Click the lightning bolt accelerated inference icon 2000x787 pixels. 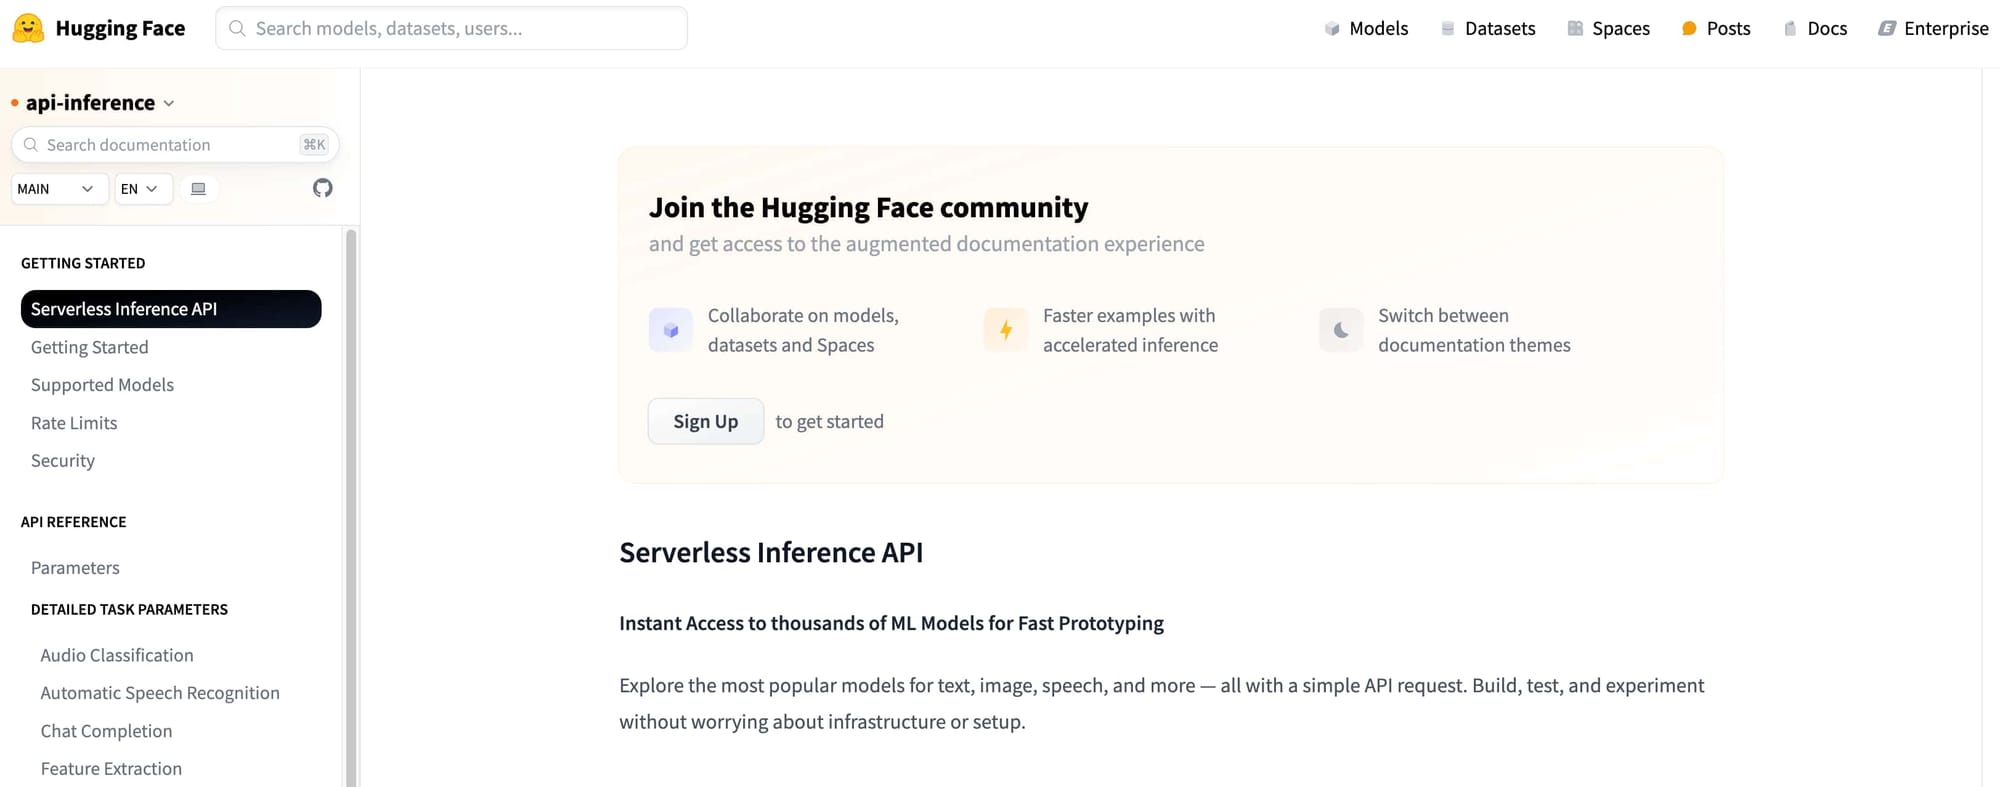1006,330
